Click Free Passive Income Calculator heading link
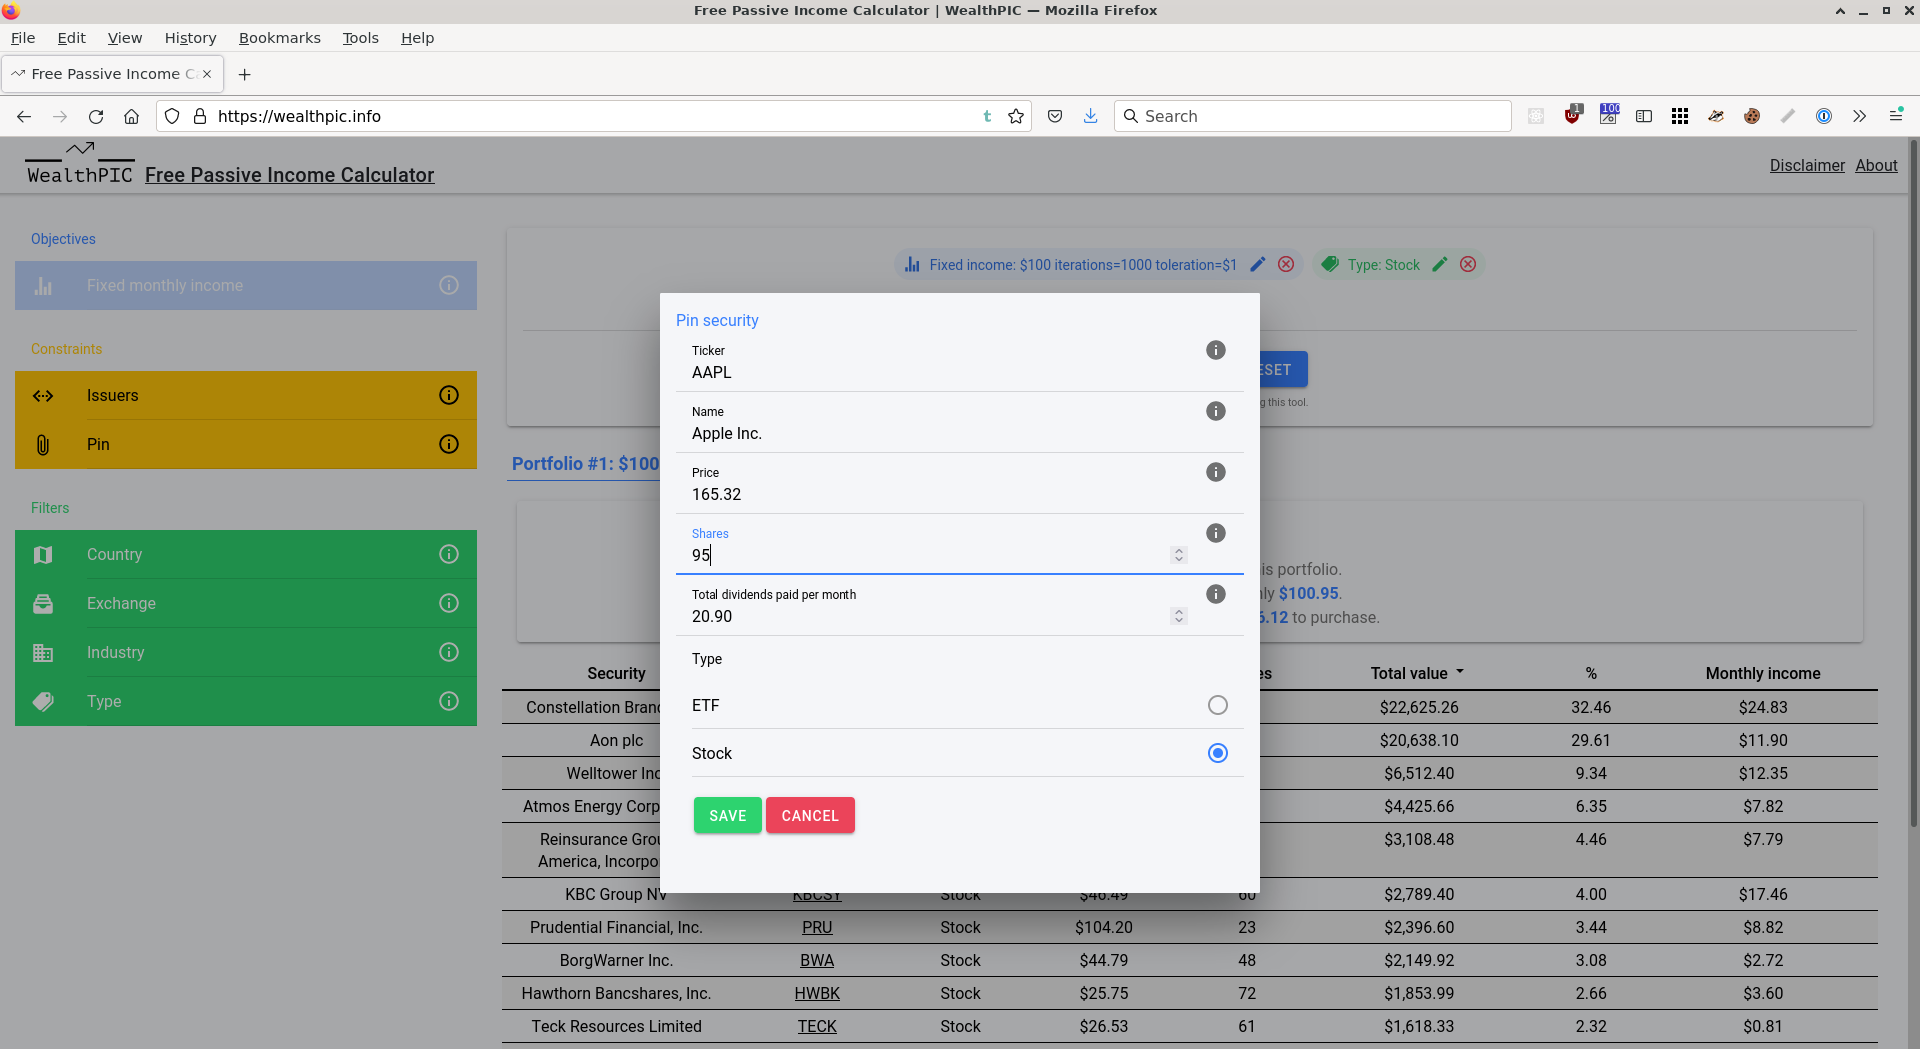This screenshot has height=1049, width=1920. click(289, 175)
